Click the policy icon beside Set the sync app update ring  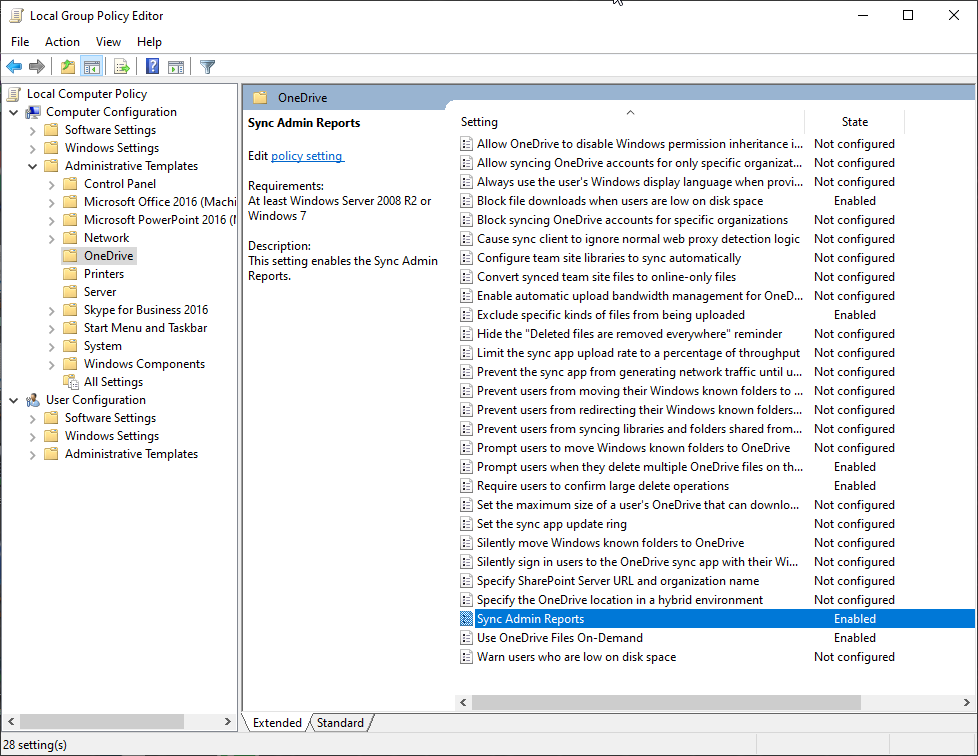(x=466, y=524)
